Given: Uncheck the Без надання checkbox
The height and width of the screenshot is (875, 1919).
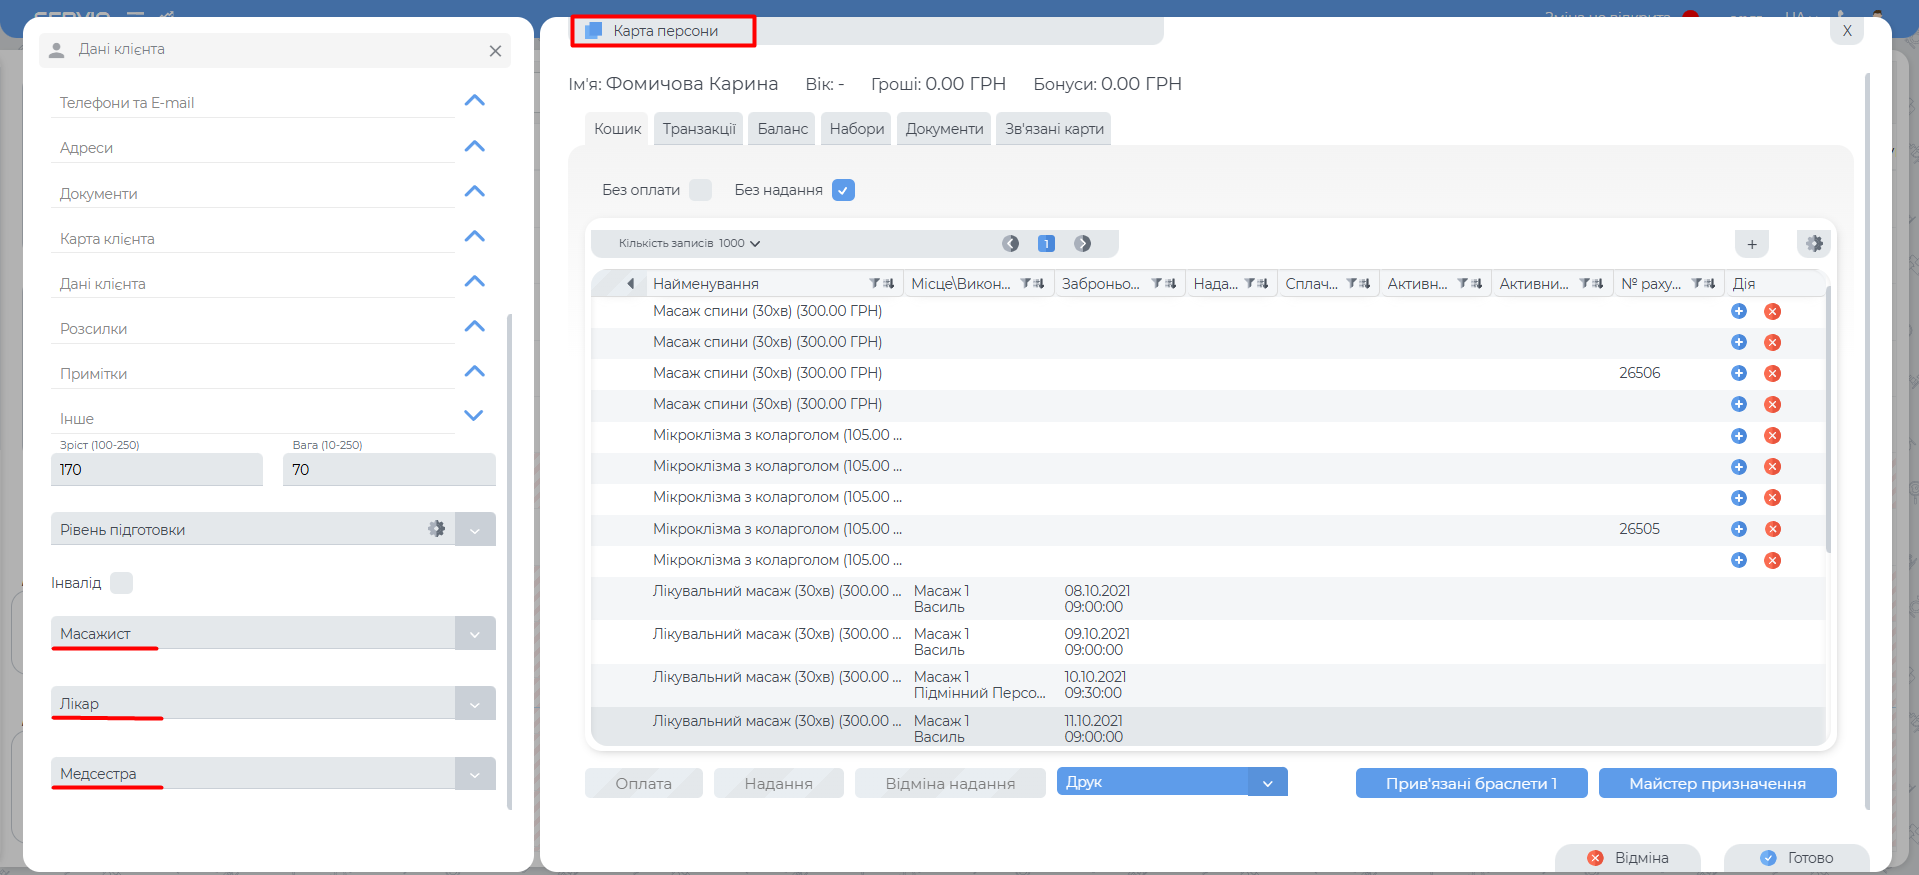Looking at the screenshot, I should point(843,190).
